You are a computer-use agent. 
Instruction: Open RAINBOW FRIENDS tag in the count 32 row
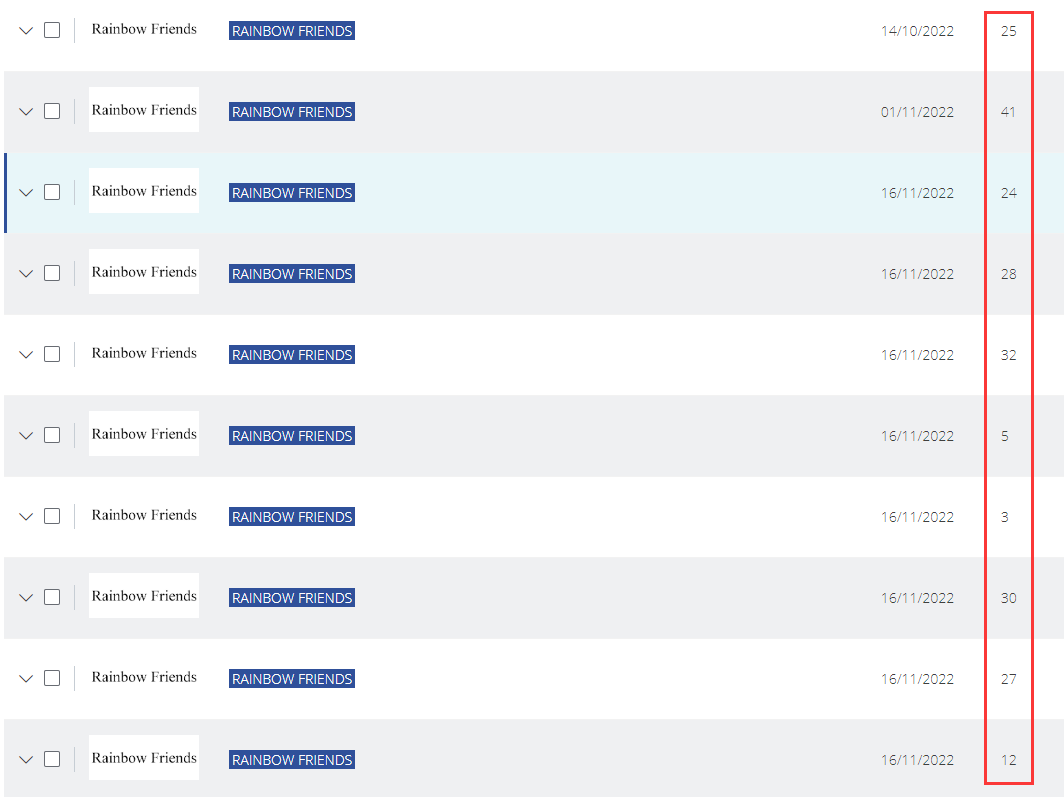(x=292, y=355)
